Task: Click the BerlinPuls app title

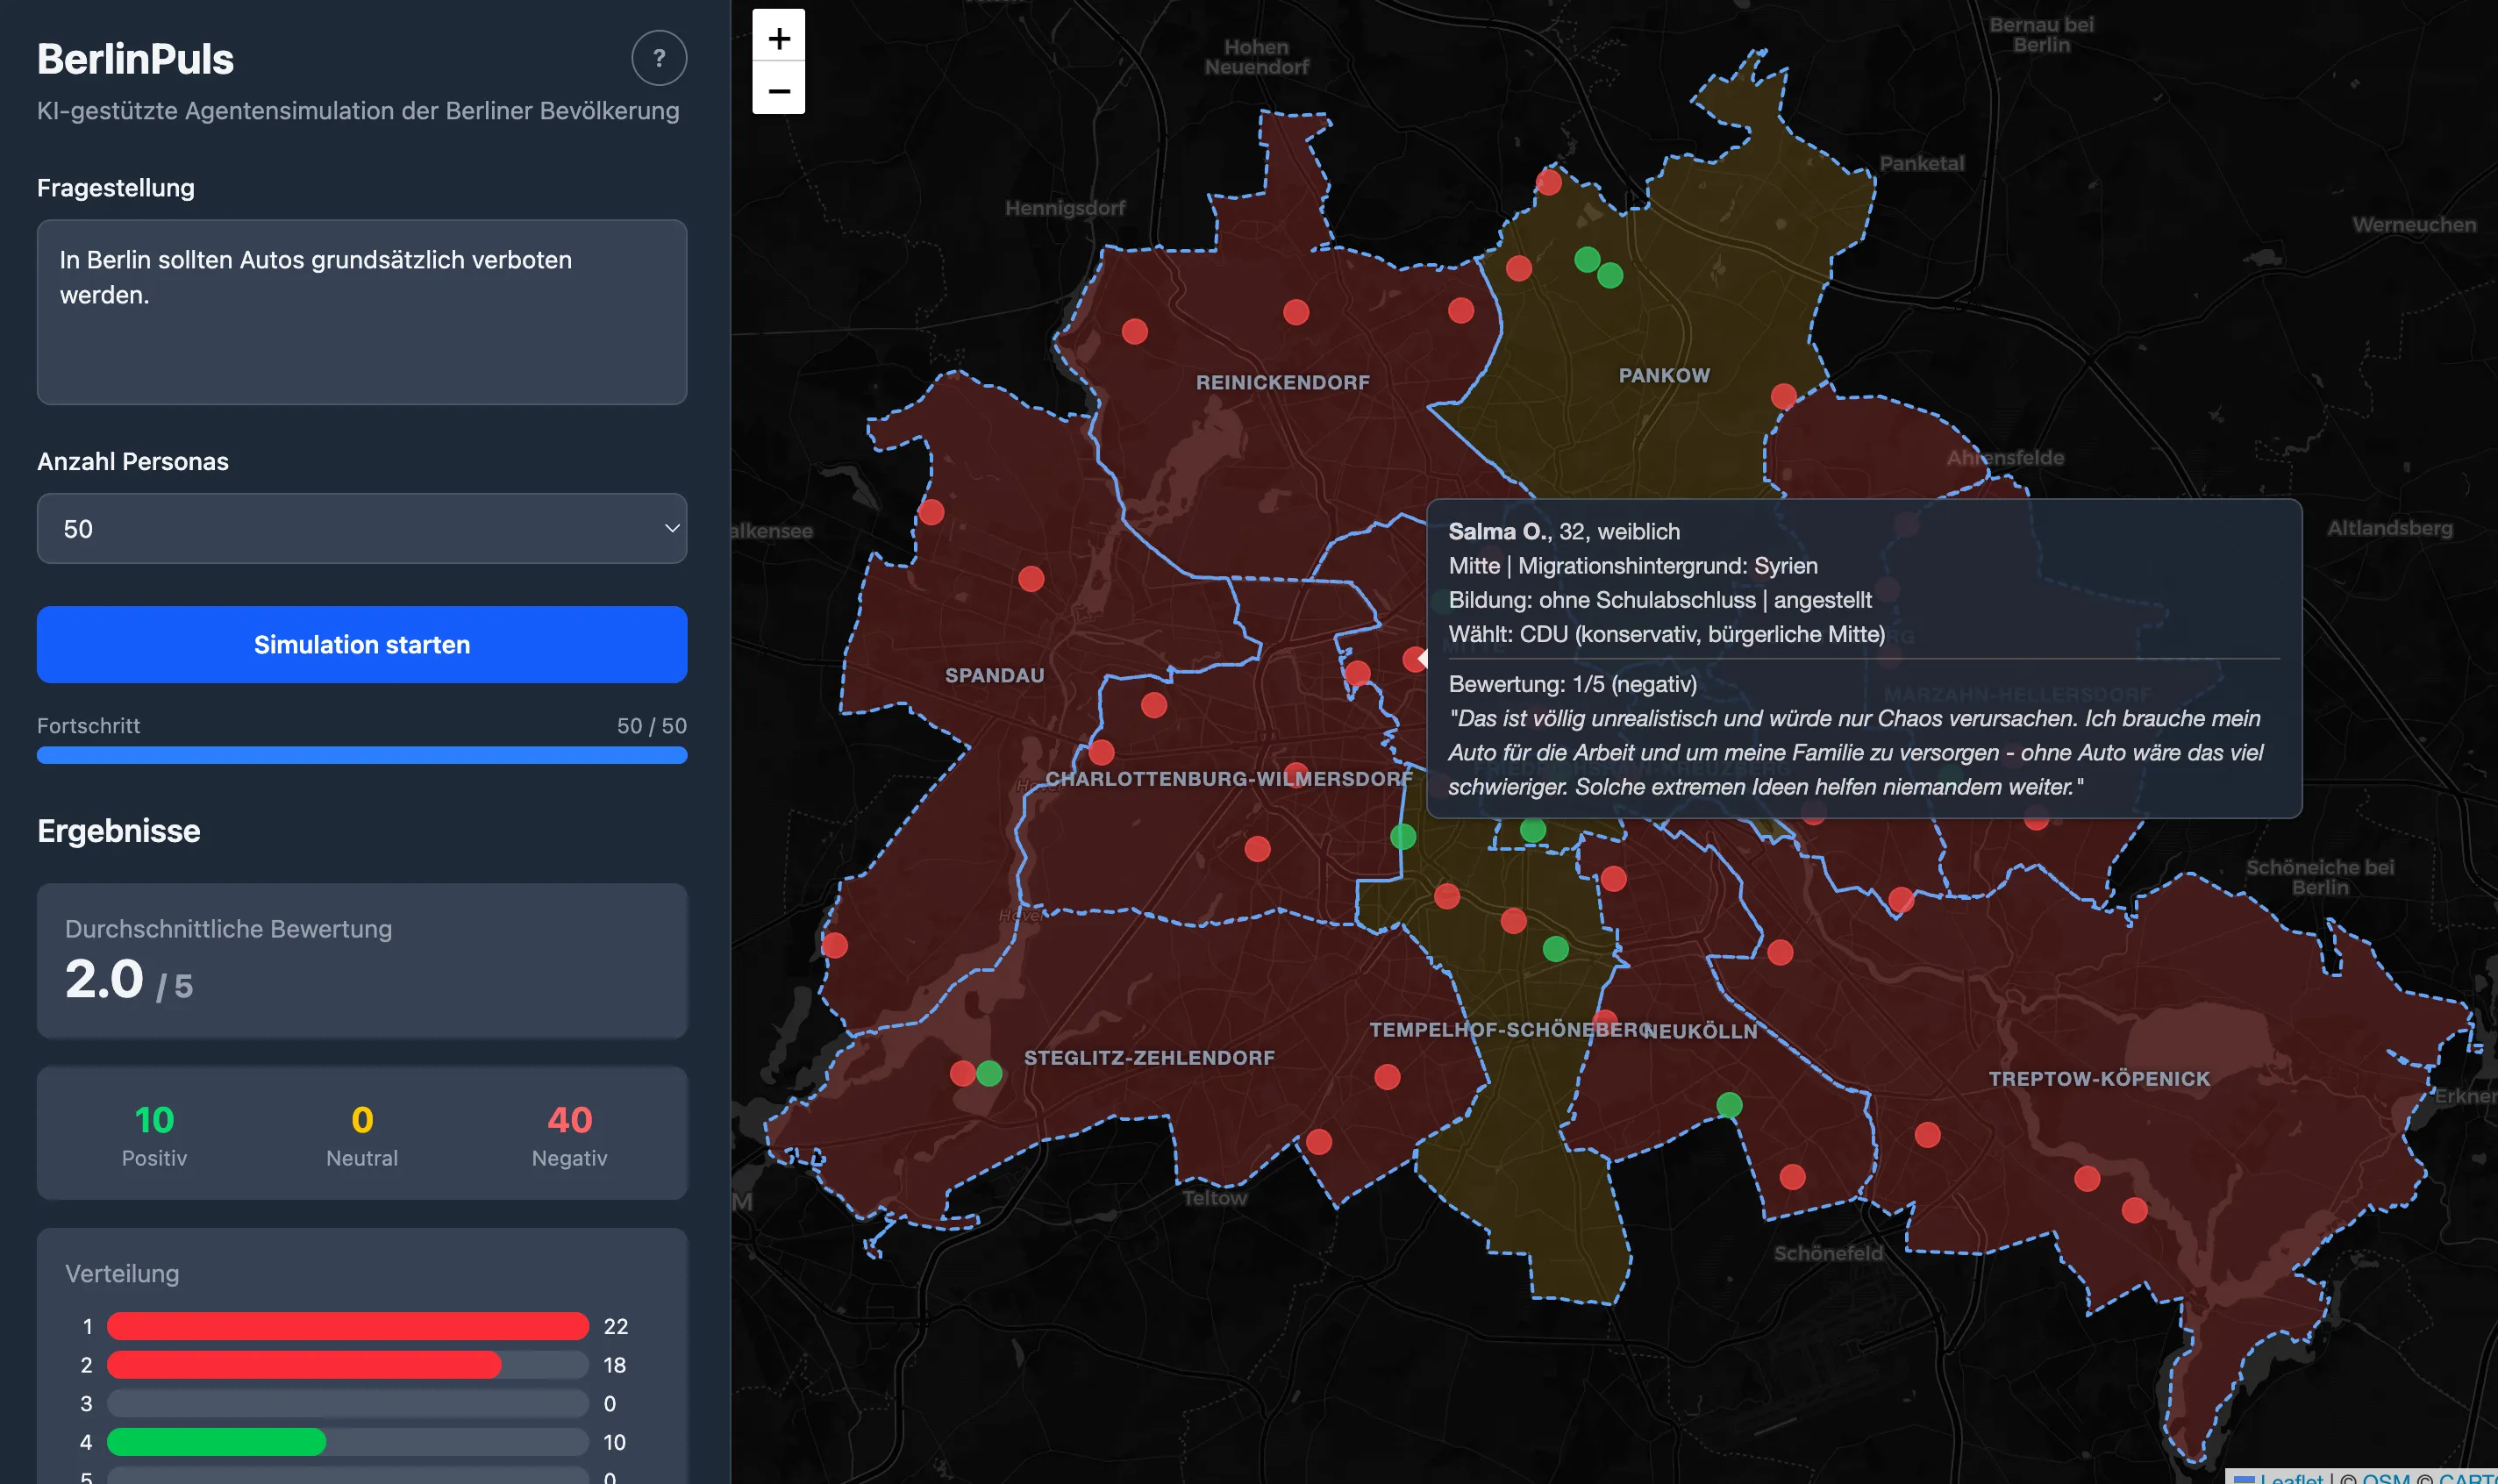Action: (x=135, y=59)
